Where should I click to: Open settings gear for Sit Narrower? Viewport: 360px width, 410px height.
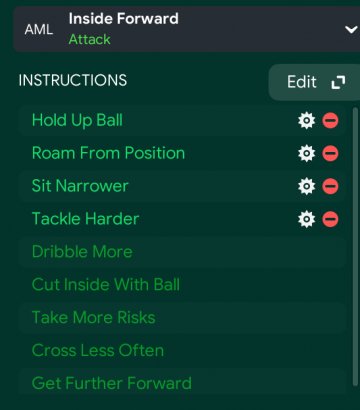(306, 186)
